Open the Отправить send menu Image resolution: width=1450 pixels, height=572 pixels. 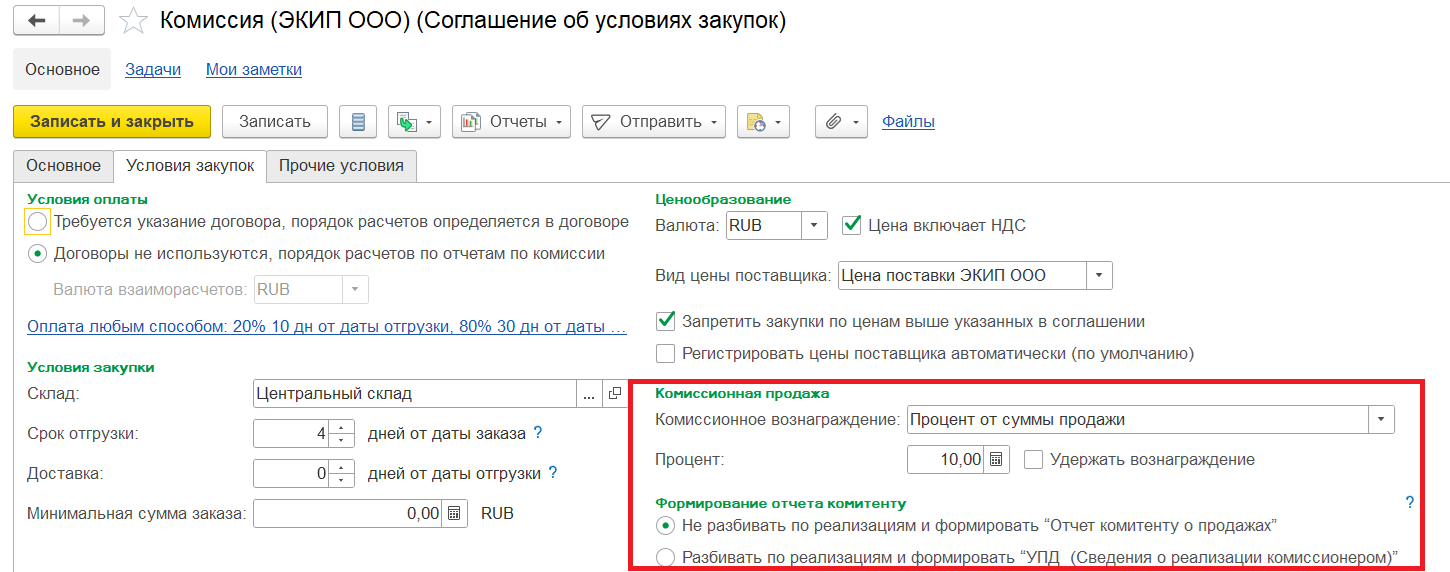click(x=653, y=122)
